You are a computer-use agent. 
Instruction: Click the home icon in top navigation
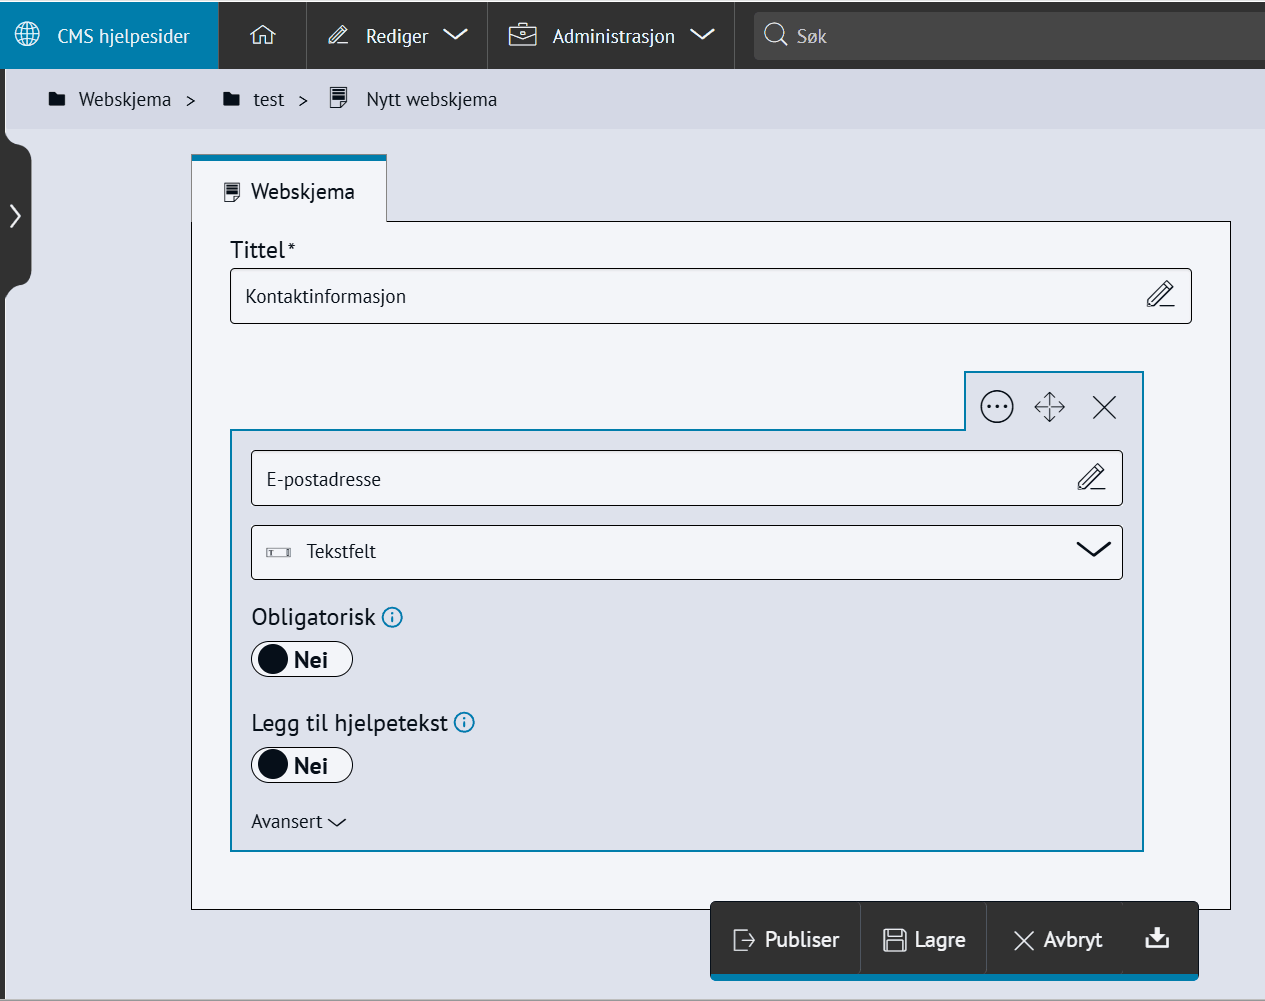click(262, 35)
